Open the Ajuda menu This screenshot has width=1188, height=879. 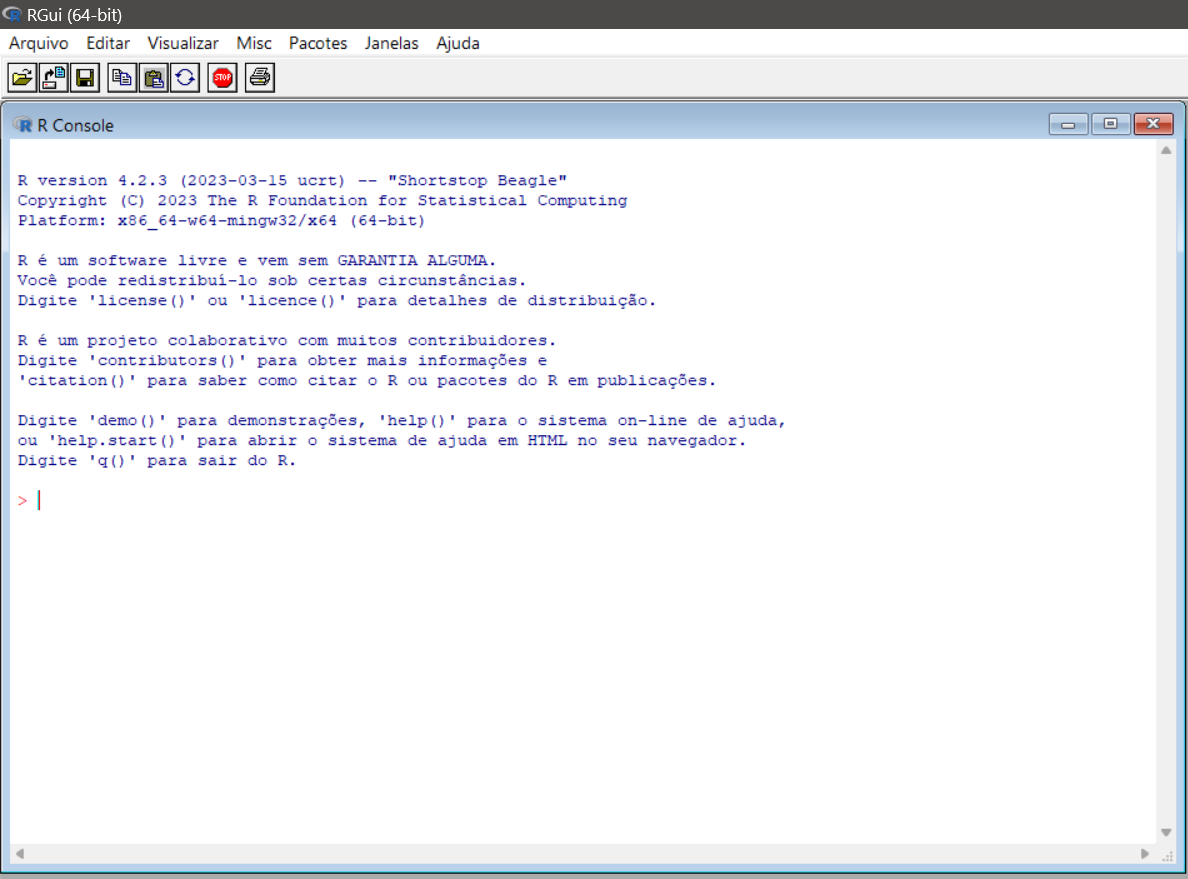pos(458,43)
